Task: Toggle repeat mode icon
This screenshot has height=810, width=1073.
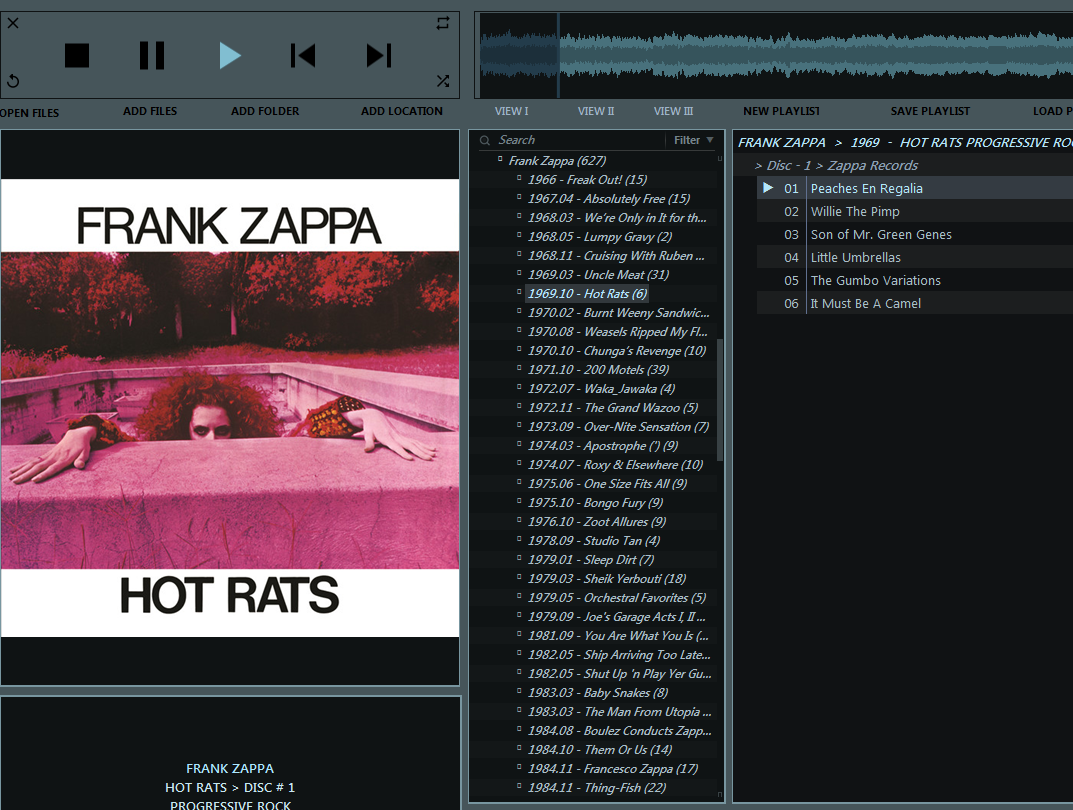Action: 443,23
